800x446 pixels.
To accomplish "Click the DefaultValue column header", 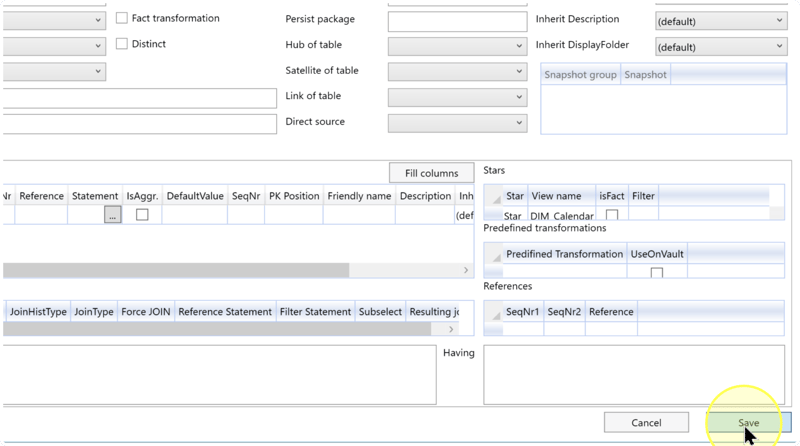I will tap(195, 196).
